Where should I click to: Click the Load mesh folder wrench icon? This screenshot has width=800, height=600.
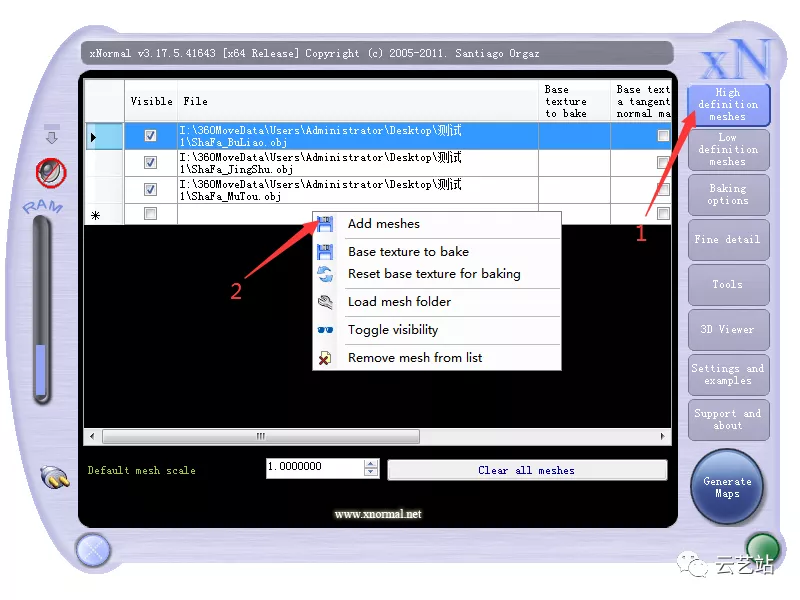[325, 302]
